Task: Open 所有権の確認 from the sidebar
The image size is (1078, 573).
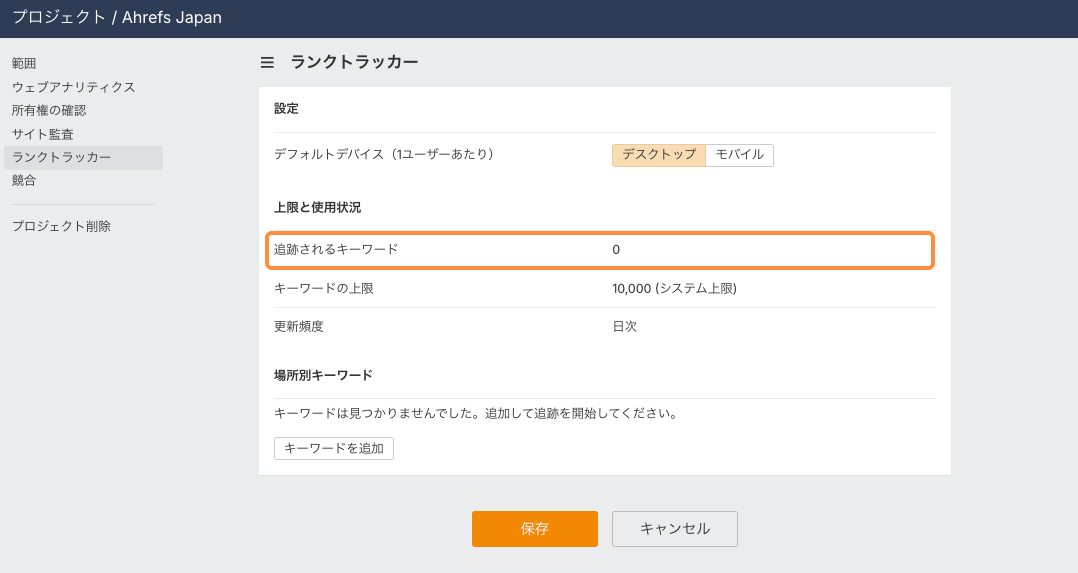Action: tap(49, 110)
